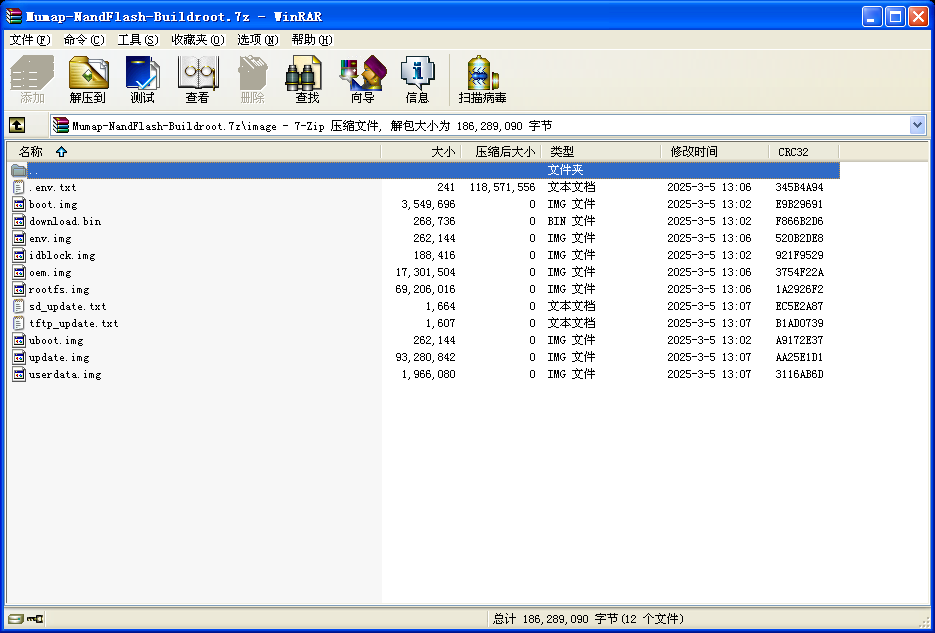Screen dimensions: 935x633
Task: Sort by 类型 column header
Action: click(x=600, y=151)
